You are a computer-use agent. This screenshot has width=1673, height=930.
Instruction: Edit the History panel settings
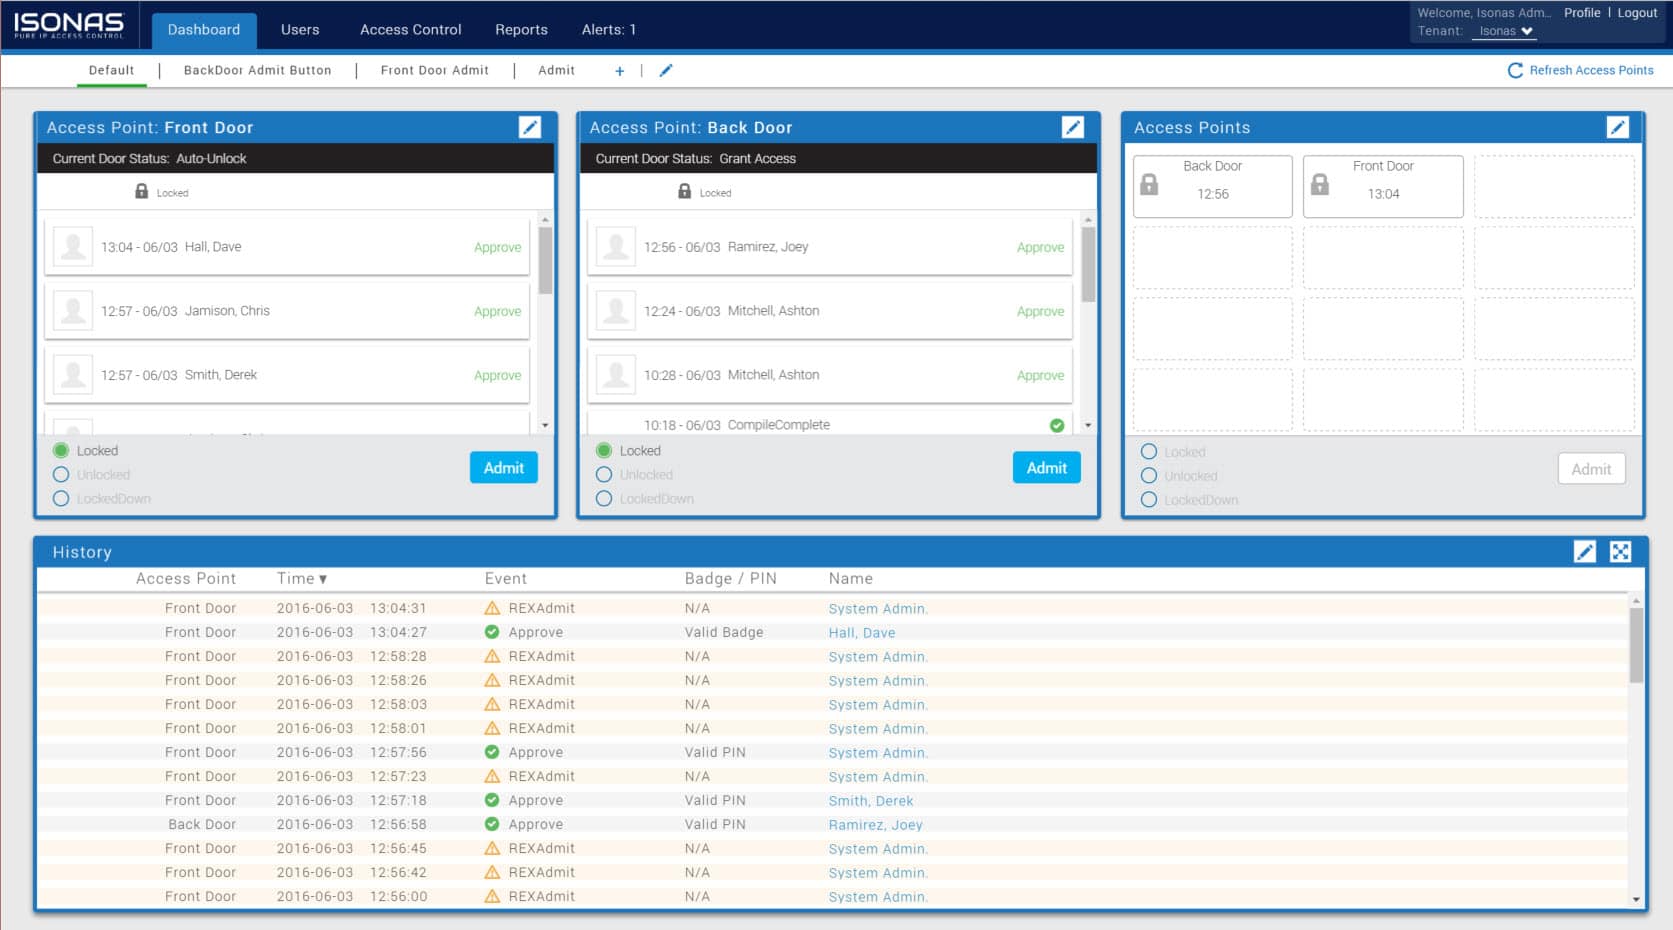(1586, 551)
